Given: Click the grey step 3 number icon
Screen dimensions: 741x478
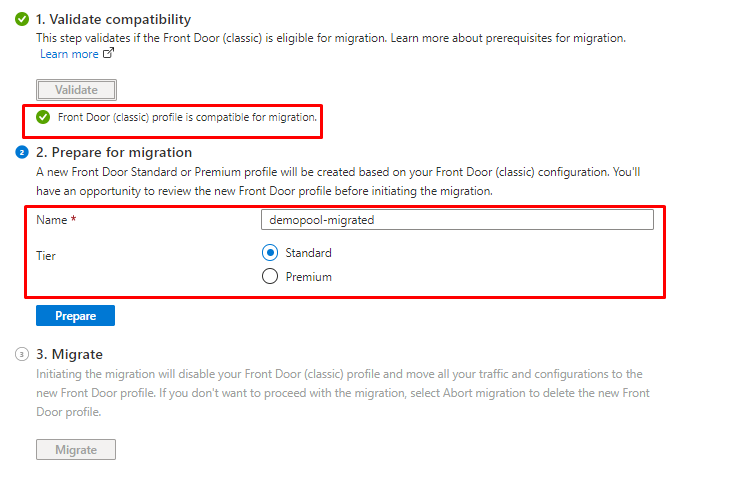Looking at the screenshot, I should [x=21, y=354].
